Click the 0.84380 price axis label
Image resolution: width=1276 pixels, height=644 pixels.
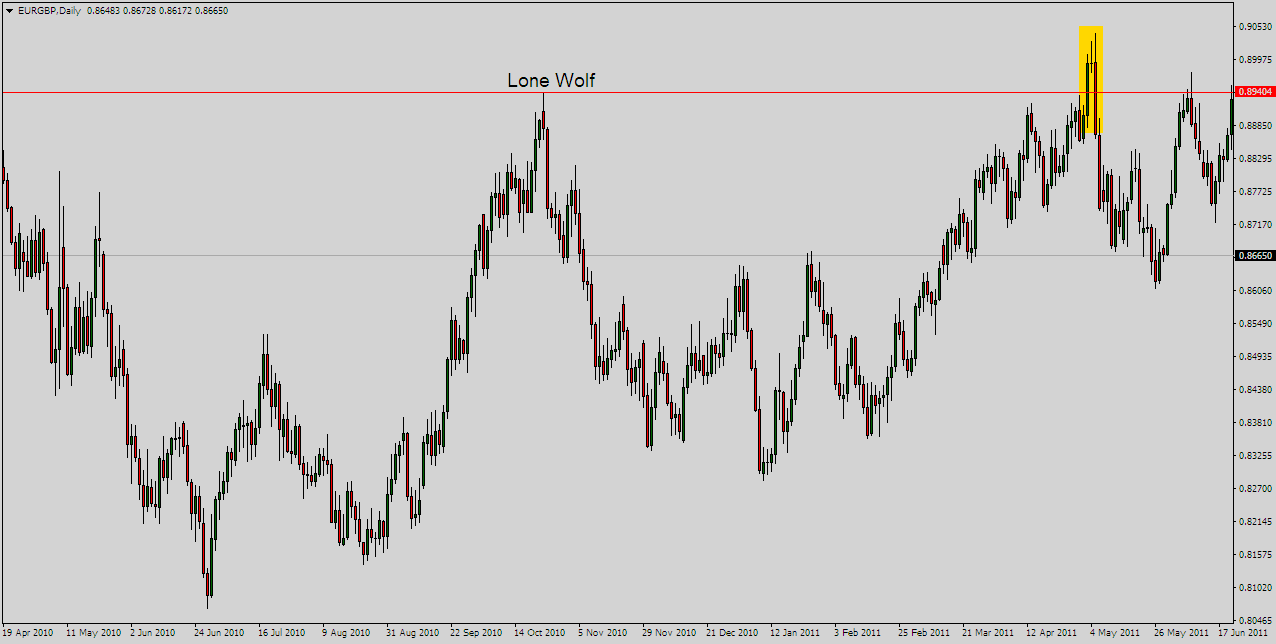(1257, 389)
